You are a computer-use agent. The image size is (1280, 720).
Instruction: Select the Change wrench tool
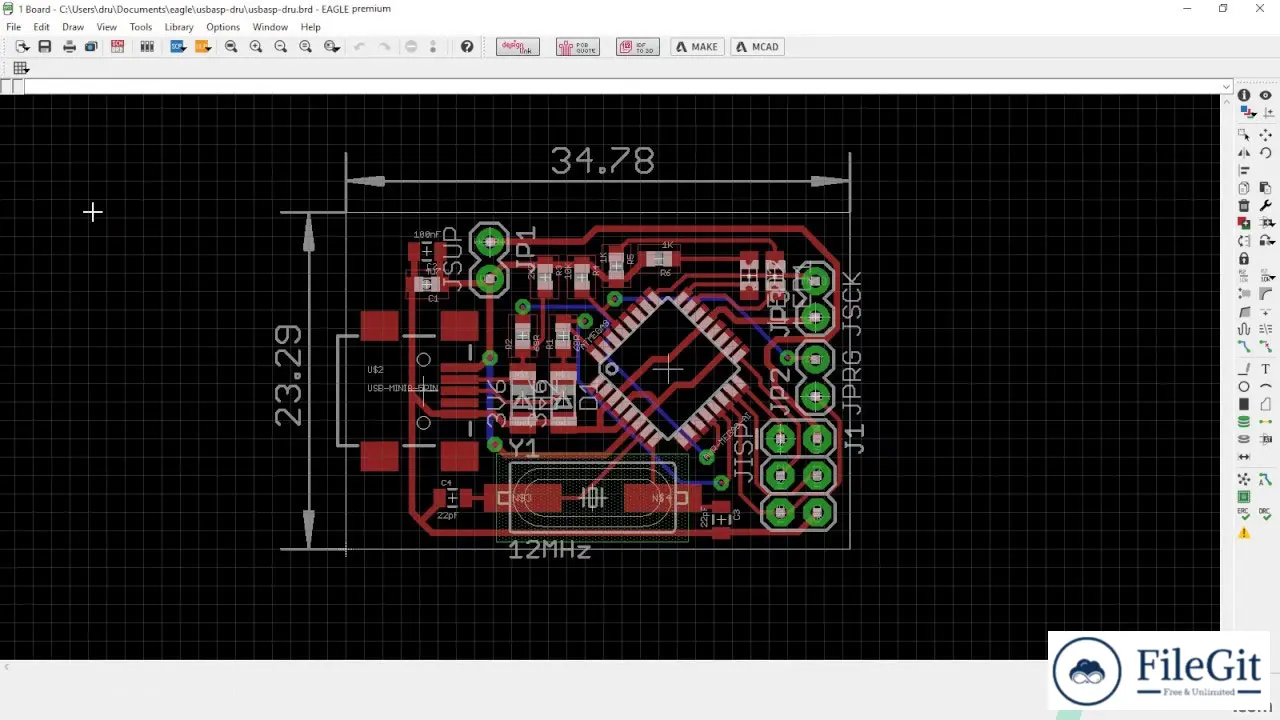coord(1265,205)
